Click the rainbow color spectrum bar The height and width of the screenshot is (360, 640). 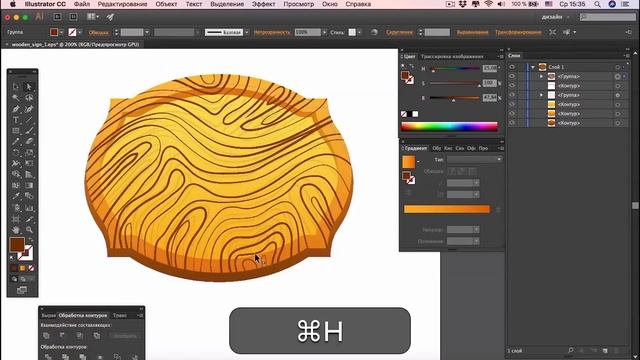[x=449, y=127]
